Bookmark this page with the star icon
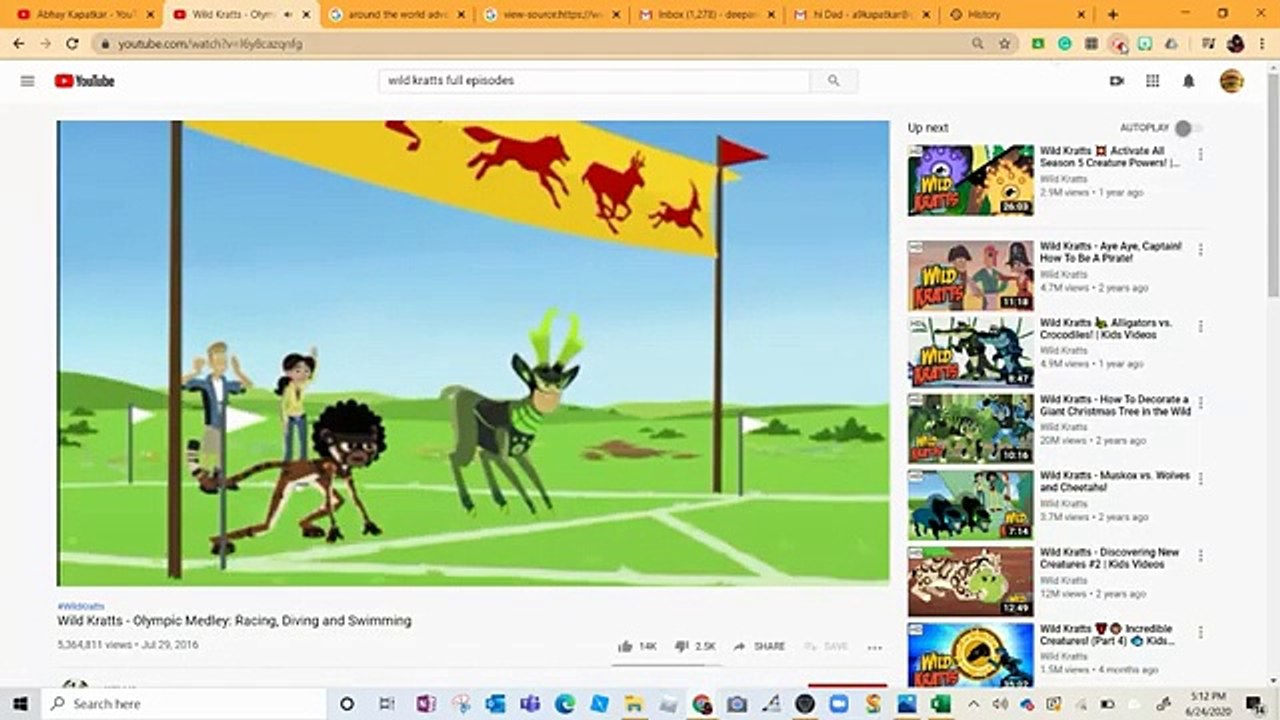Viewport: 1280px width, 720px height. (x=1005, y=44)
